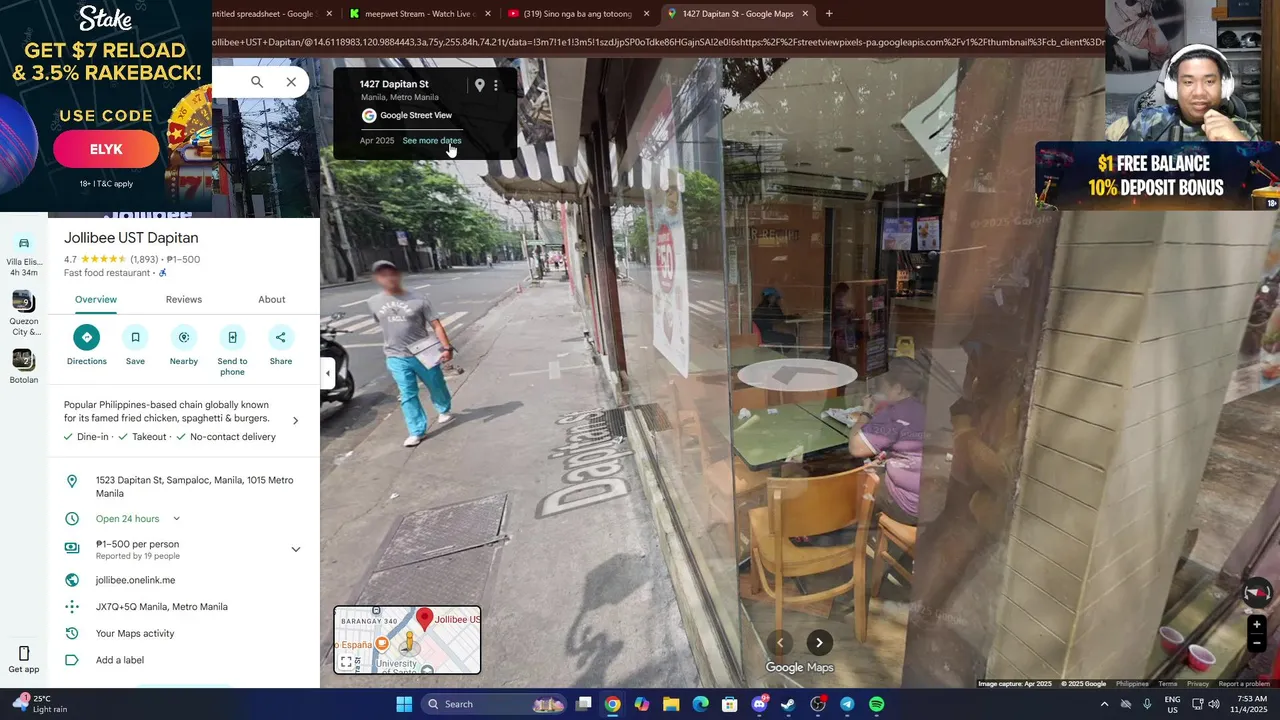Expand the Open 24 hours dropdown
The image size is (1280, 720).
(177, 519)
